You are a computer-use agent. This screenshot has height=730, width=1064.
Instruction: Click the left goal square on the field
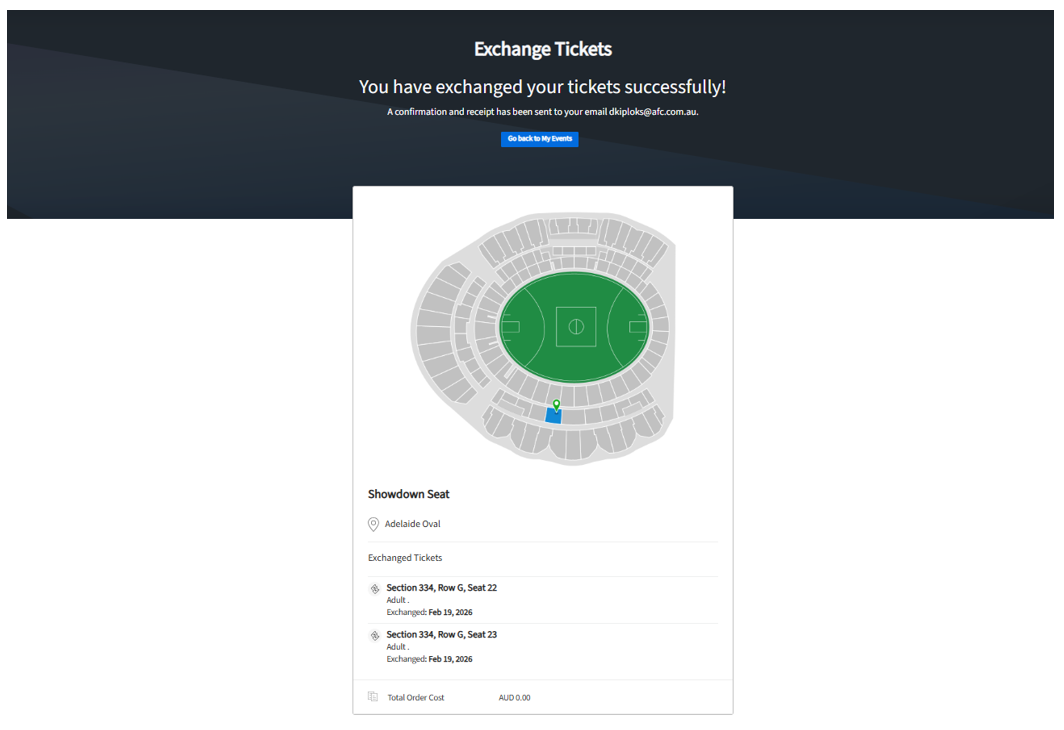[x=510, y=326]
